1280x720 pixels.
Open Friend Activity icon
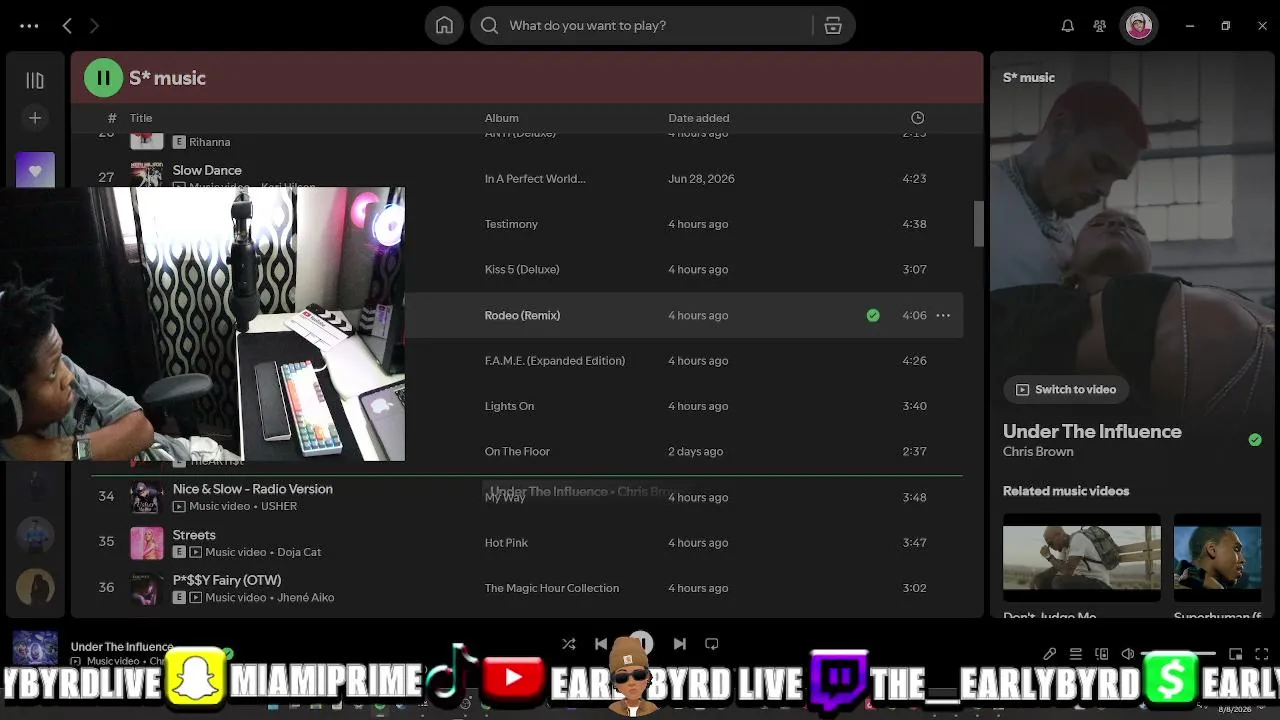1100,26
